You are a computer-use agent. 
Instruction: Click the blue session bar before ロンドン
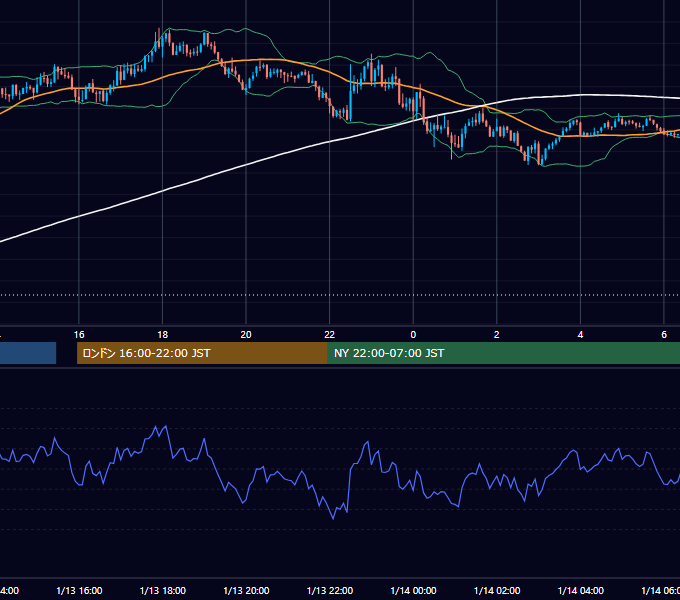point(28,353)
